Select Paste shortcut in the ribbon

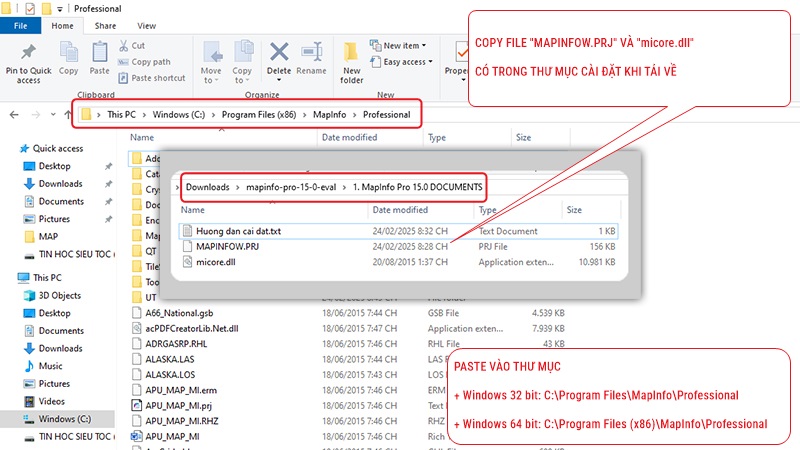pyautogui.click(x=152, y=78)
